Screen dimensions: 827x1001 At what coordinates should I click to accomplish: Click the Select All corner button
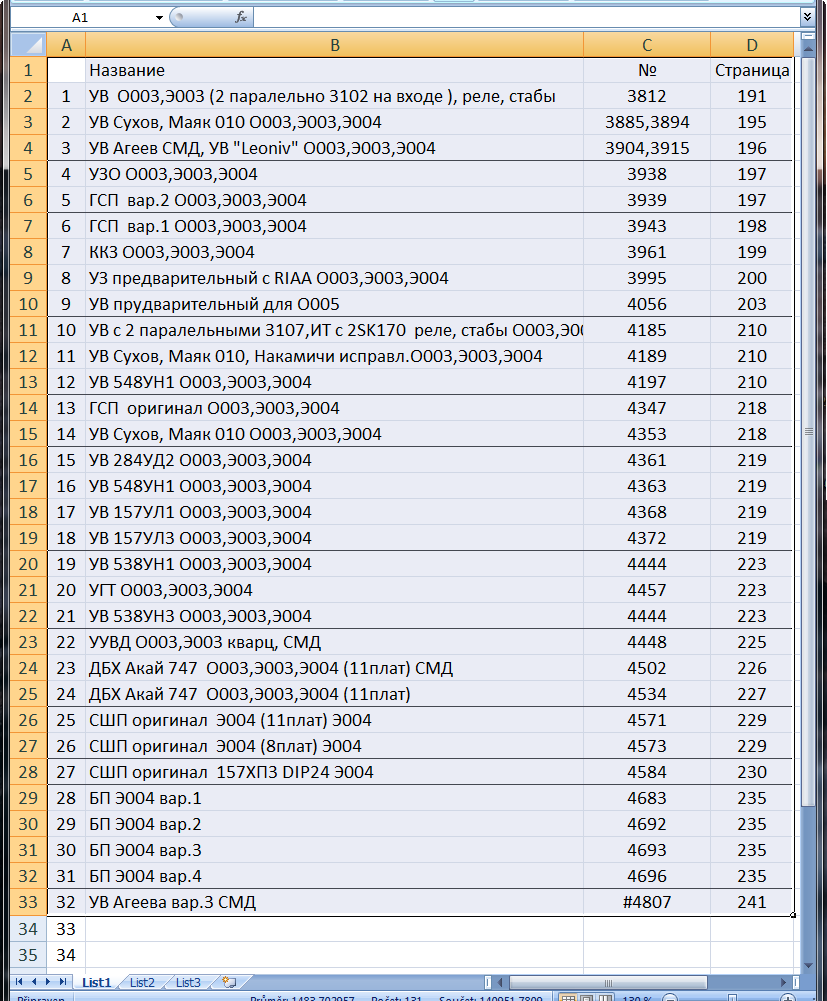coord(28,45)
